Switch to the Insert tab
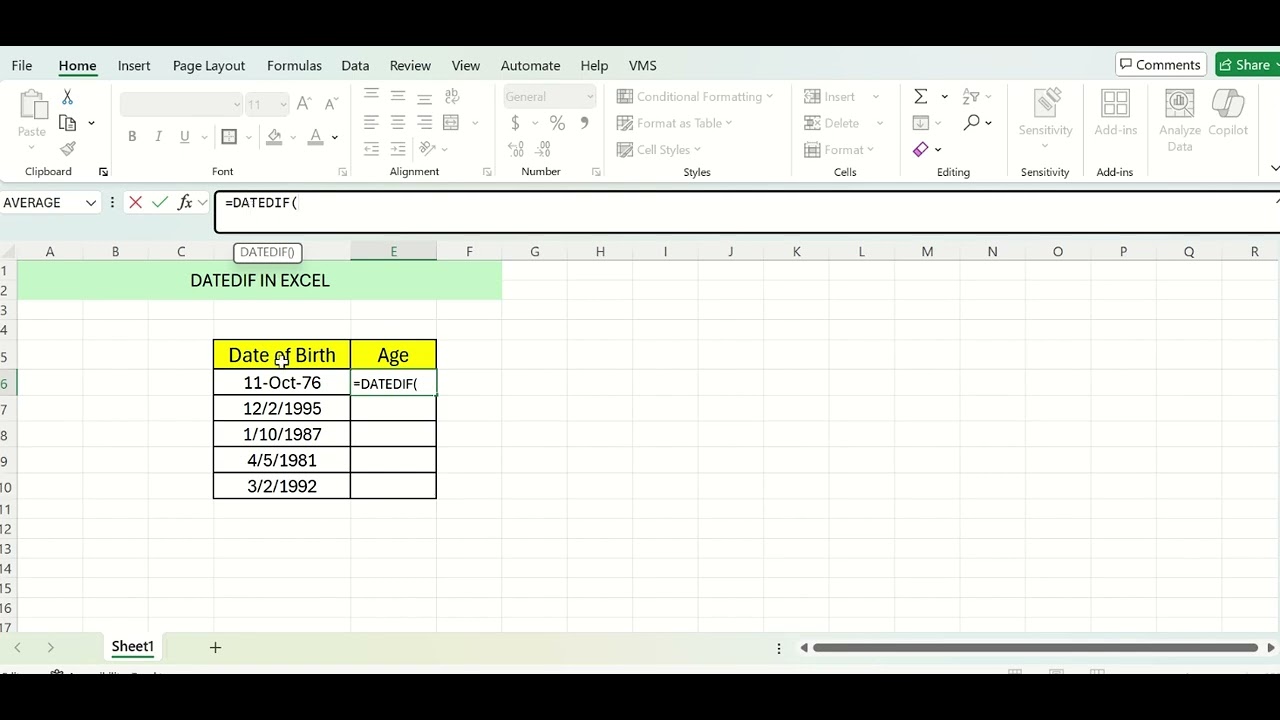1280x720 pixels. pyautogui.click(x=134, y=65)
